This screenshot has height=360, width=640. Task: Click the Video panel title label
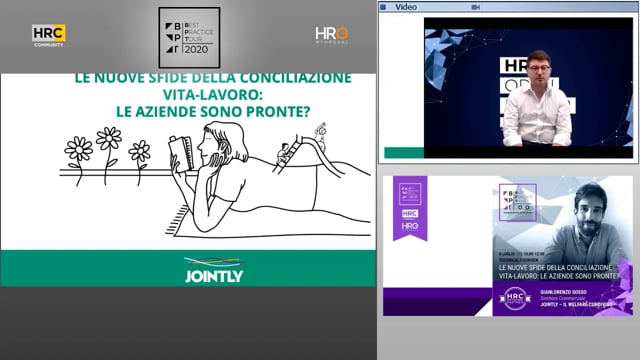pyautogui.click(x=406, y=7)
